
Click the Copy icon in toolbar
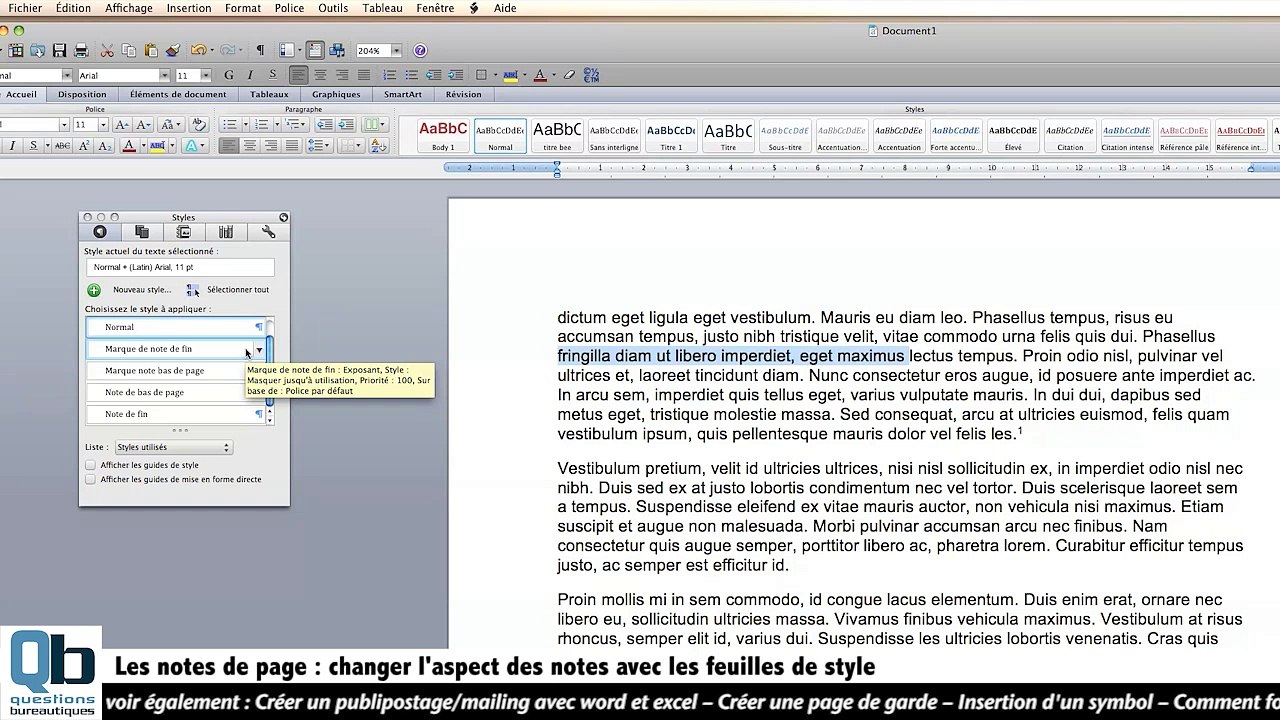128,51
